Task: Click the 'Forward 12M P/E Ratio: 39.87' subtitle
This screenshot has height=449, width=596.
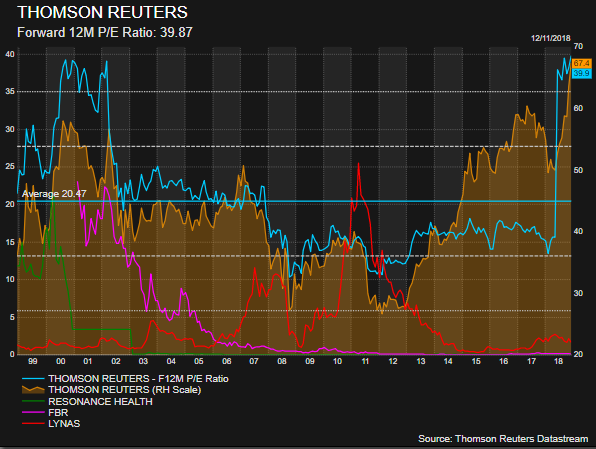Action: tap(105, 32)
